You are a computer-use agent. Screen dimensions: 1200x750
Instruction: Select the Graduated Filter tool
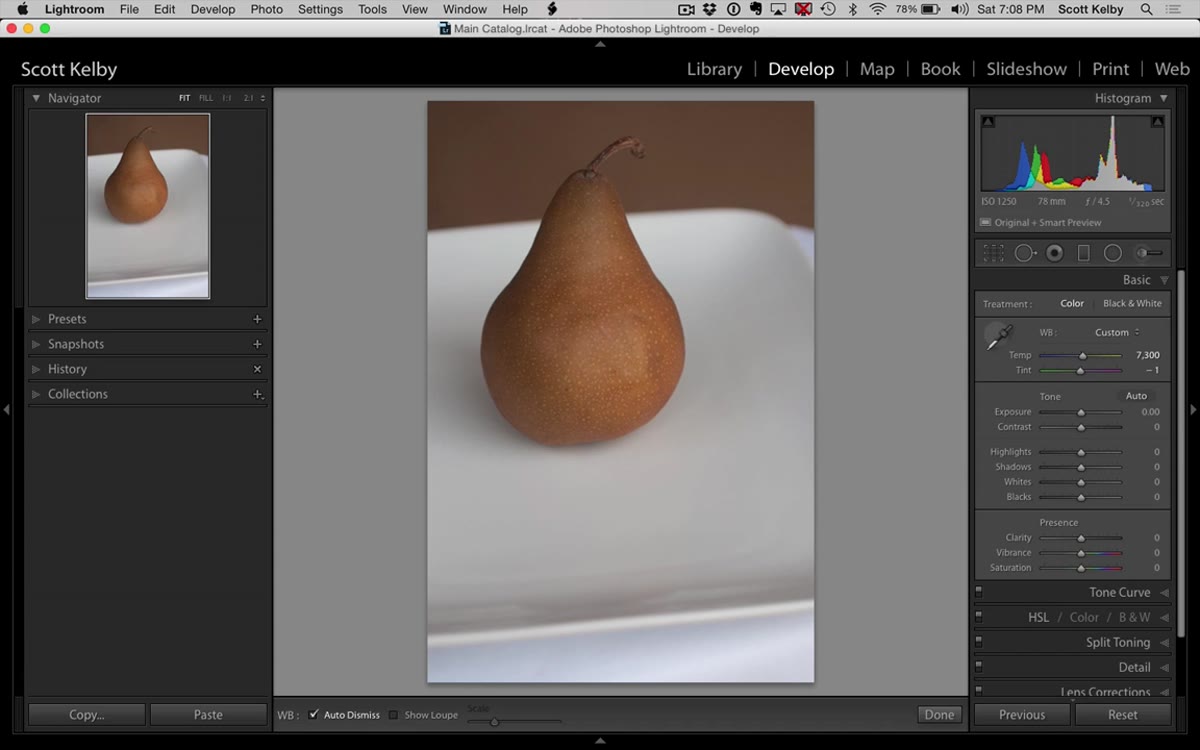(x=1083, y=253)
